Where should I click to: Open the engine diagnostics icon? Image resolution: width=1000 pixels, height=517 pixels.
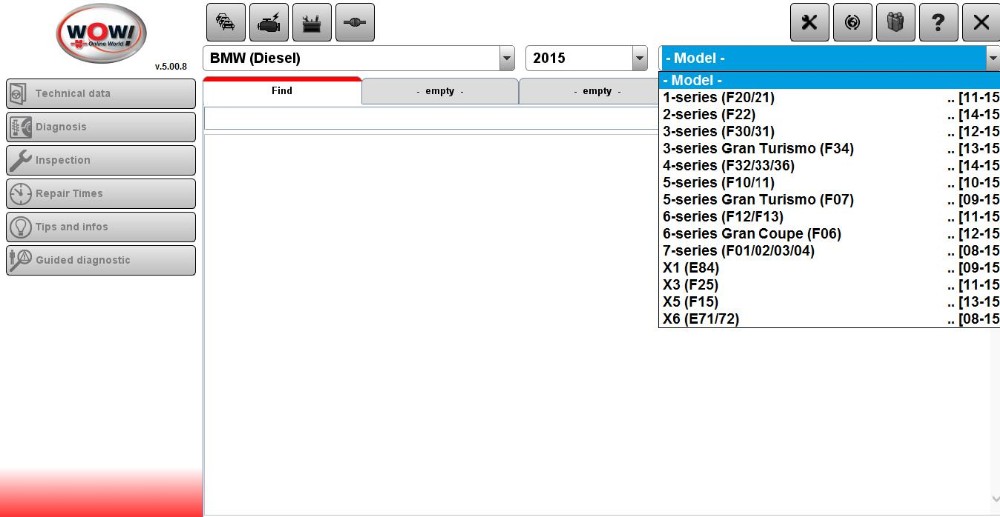(268, 23)
